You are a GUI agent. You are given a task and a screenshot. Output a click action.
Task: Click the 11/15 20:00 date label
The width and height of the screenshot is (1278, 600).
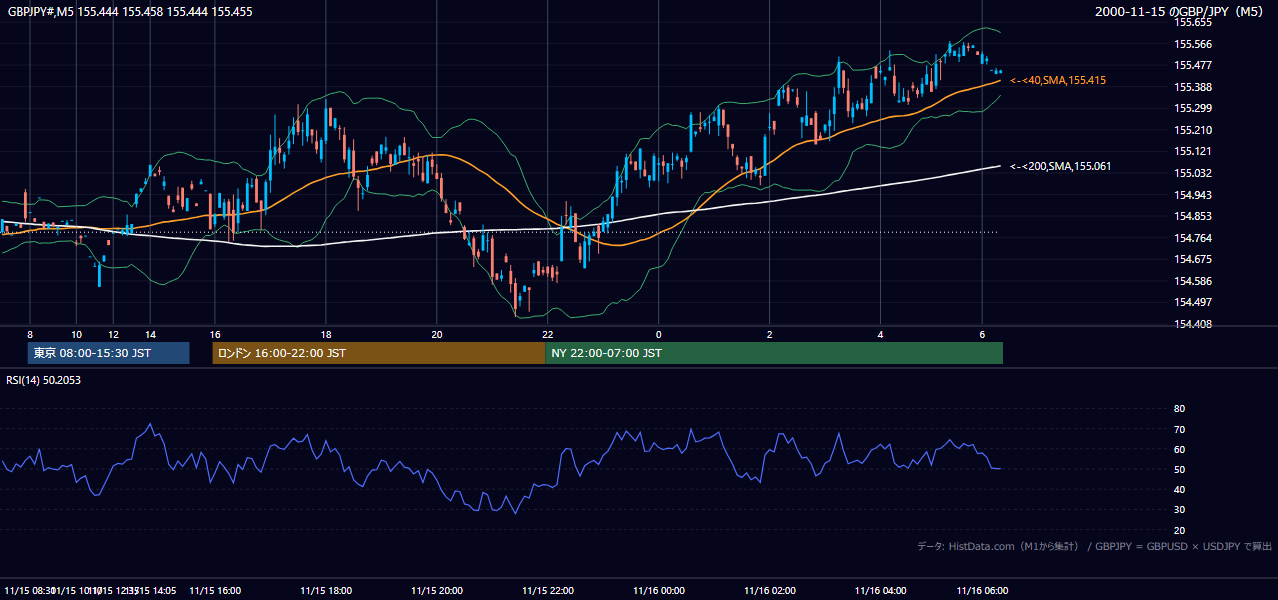tap(436, 591)
